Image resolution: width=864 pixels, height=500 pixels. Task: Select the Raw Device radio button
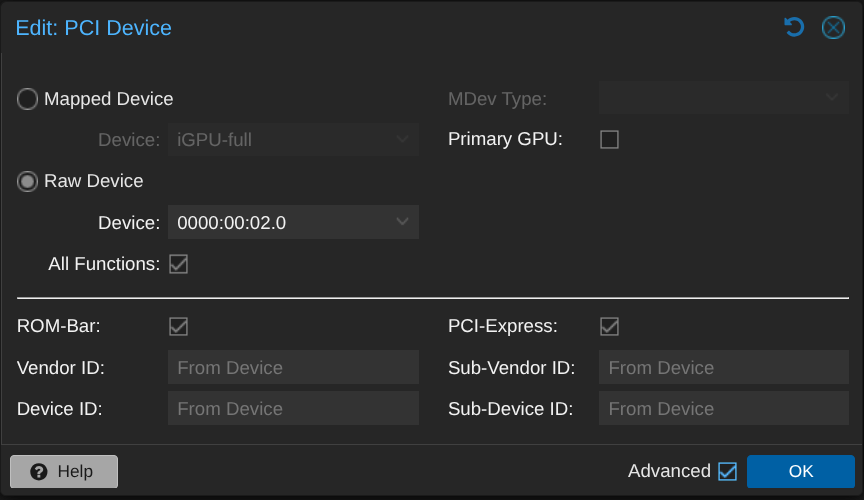(x=28, y=181)
